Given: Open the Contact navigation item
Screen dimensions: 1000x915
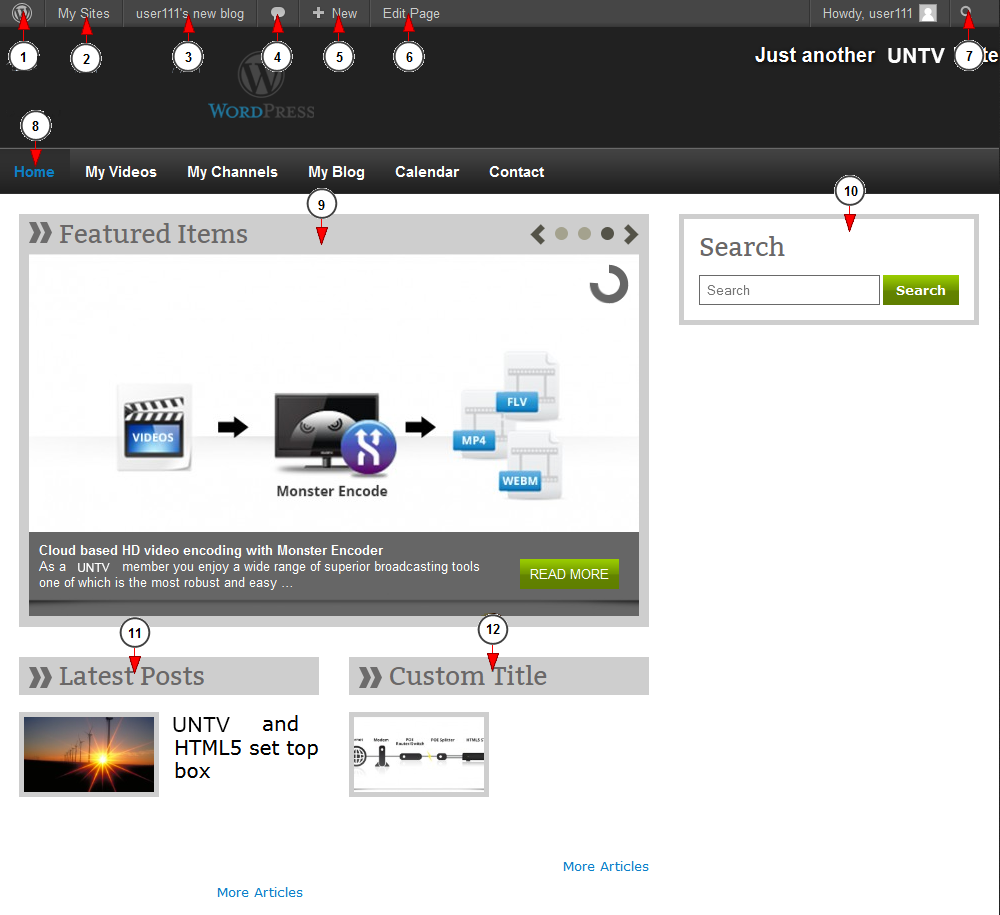Looking at the screenshot, I should point(517,172).
